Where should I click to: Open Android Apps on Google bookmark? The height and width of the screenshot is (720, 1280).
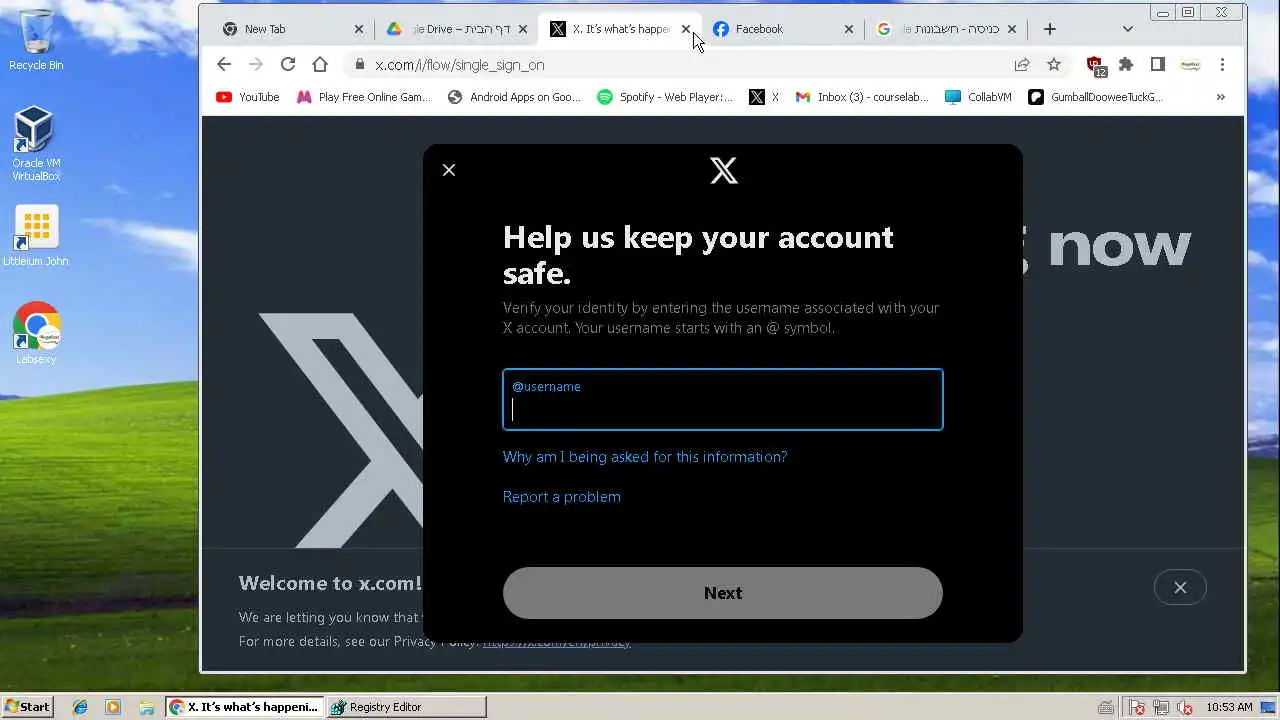tap(514, 97)
